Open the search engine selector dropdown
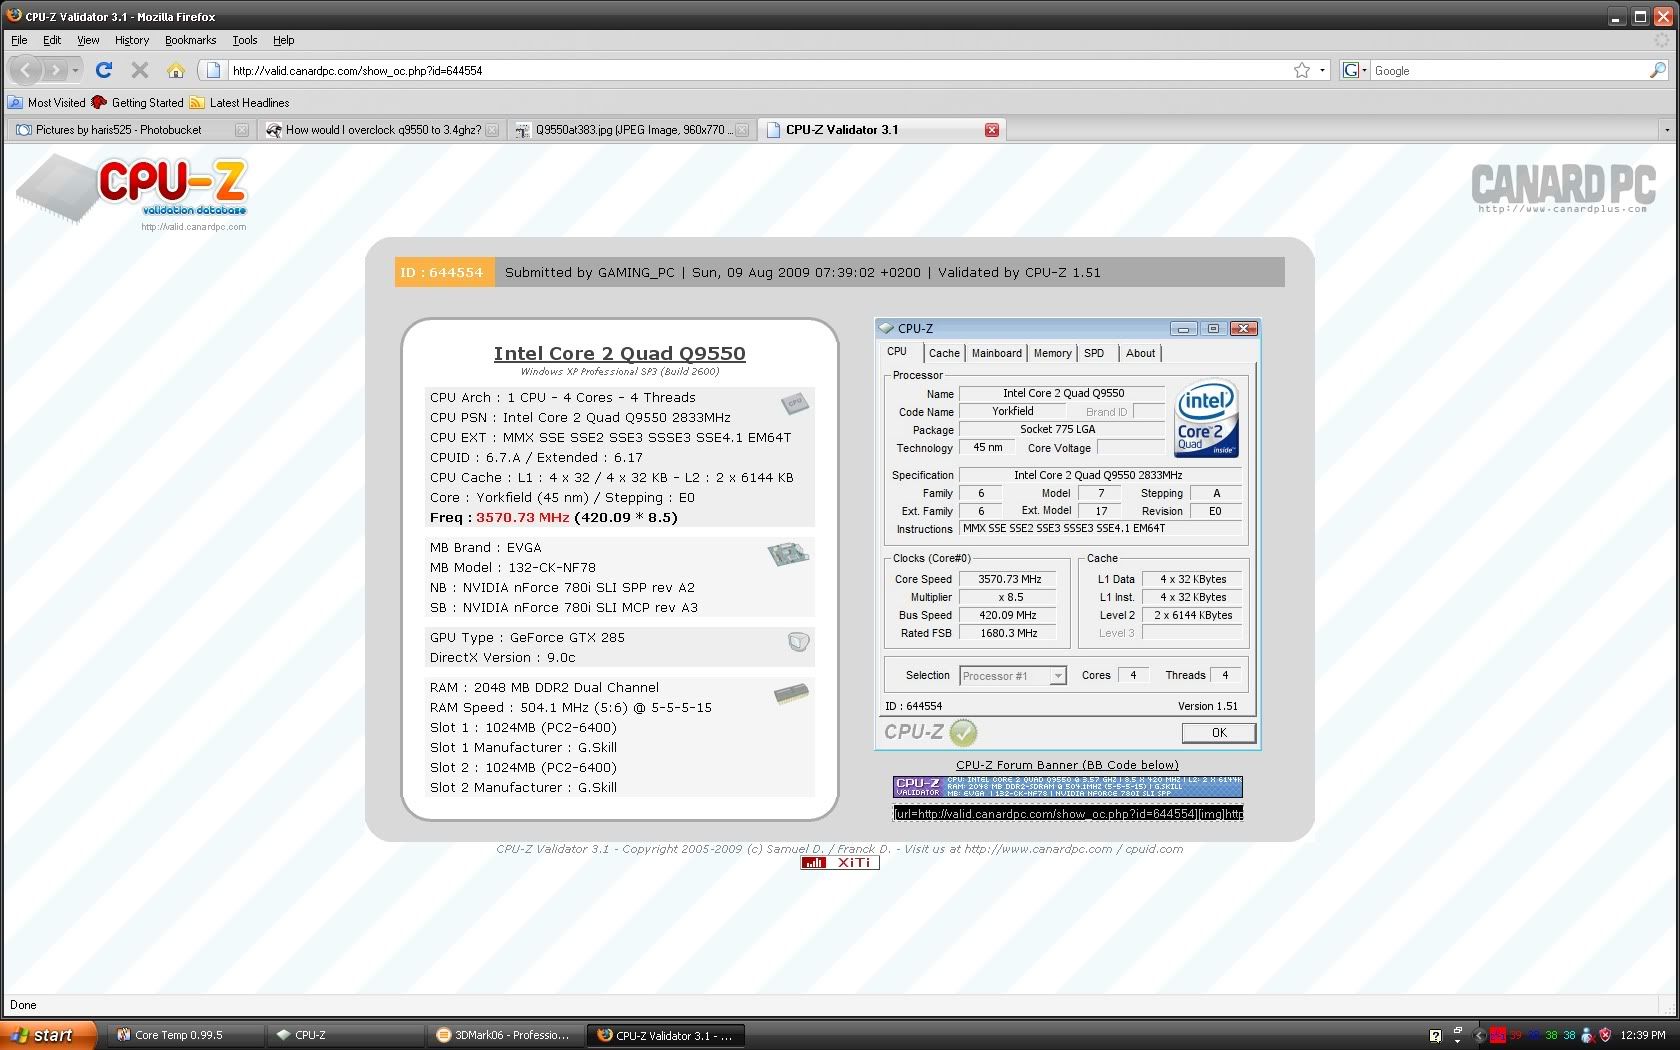This screenshot has height=1050, width=1680. coord(1354,70)
